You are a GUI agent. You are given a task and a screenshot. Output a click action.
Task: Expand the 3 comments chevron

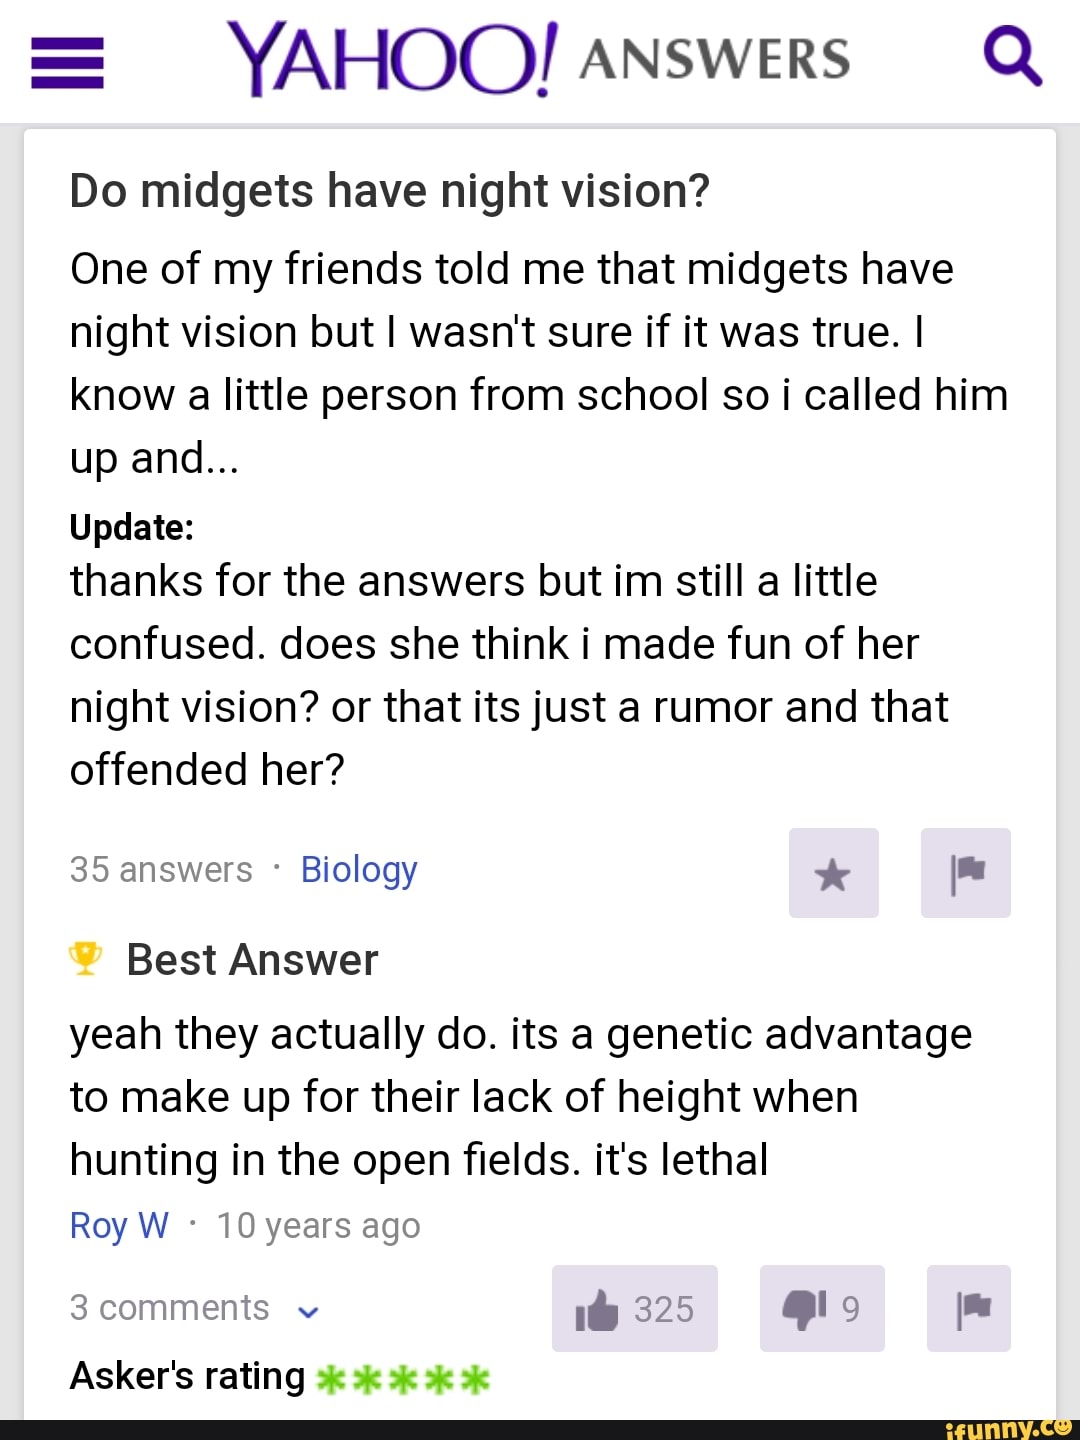tap(309, 1311)
